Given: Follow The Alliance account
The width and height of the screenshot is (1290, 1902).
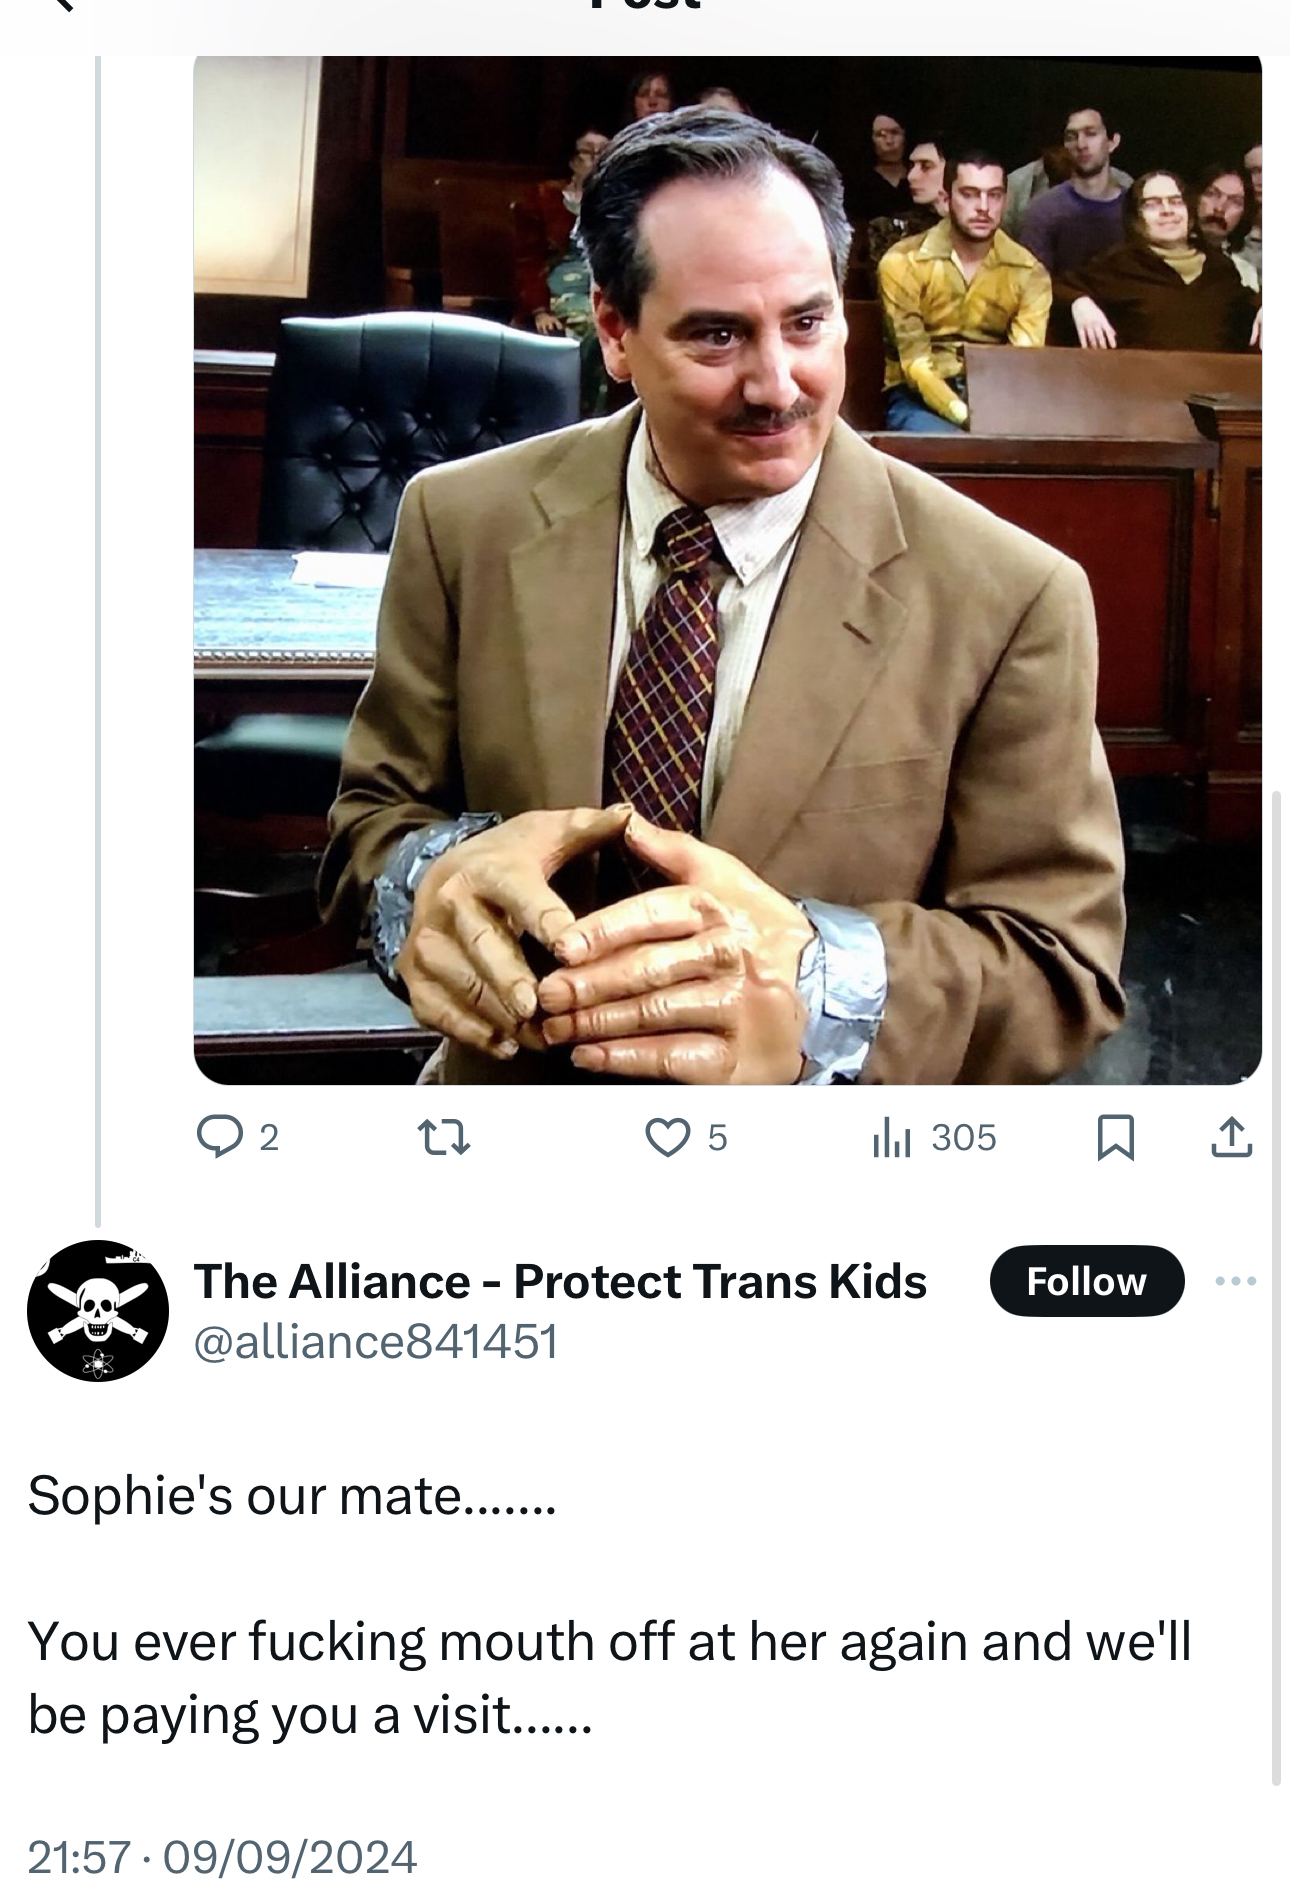Looking at the screenshot, I should pyautogui.click(x=1086, y=1281).
